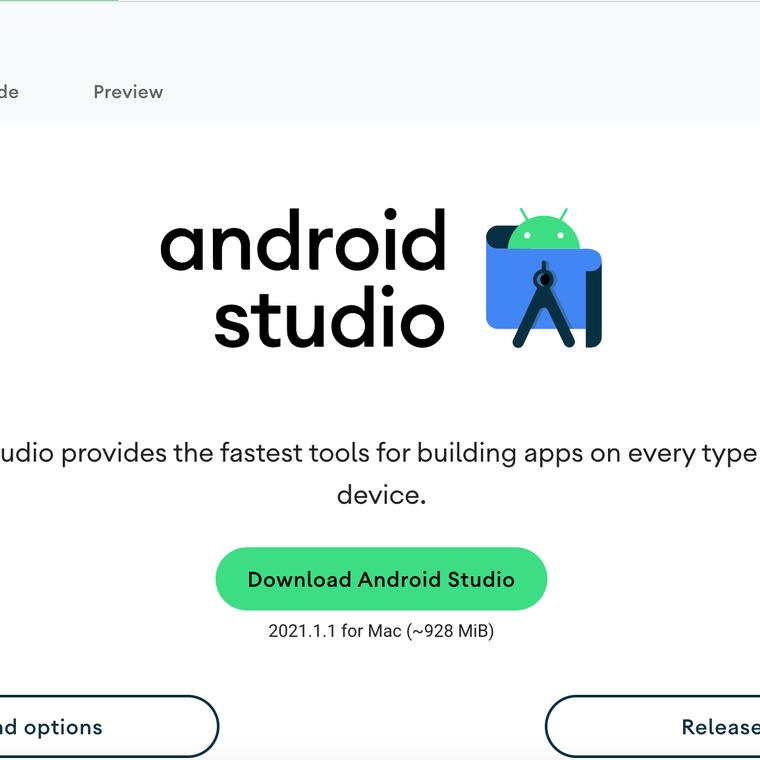Click the green Android robot head
Viewport: 760px width, 760px height.
pos(543,237)
